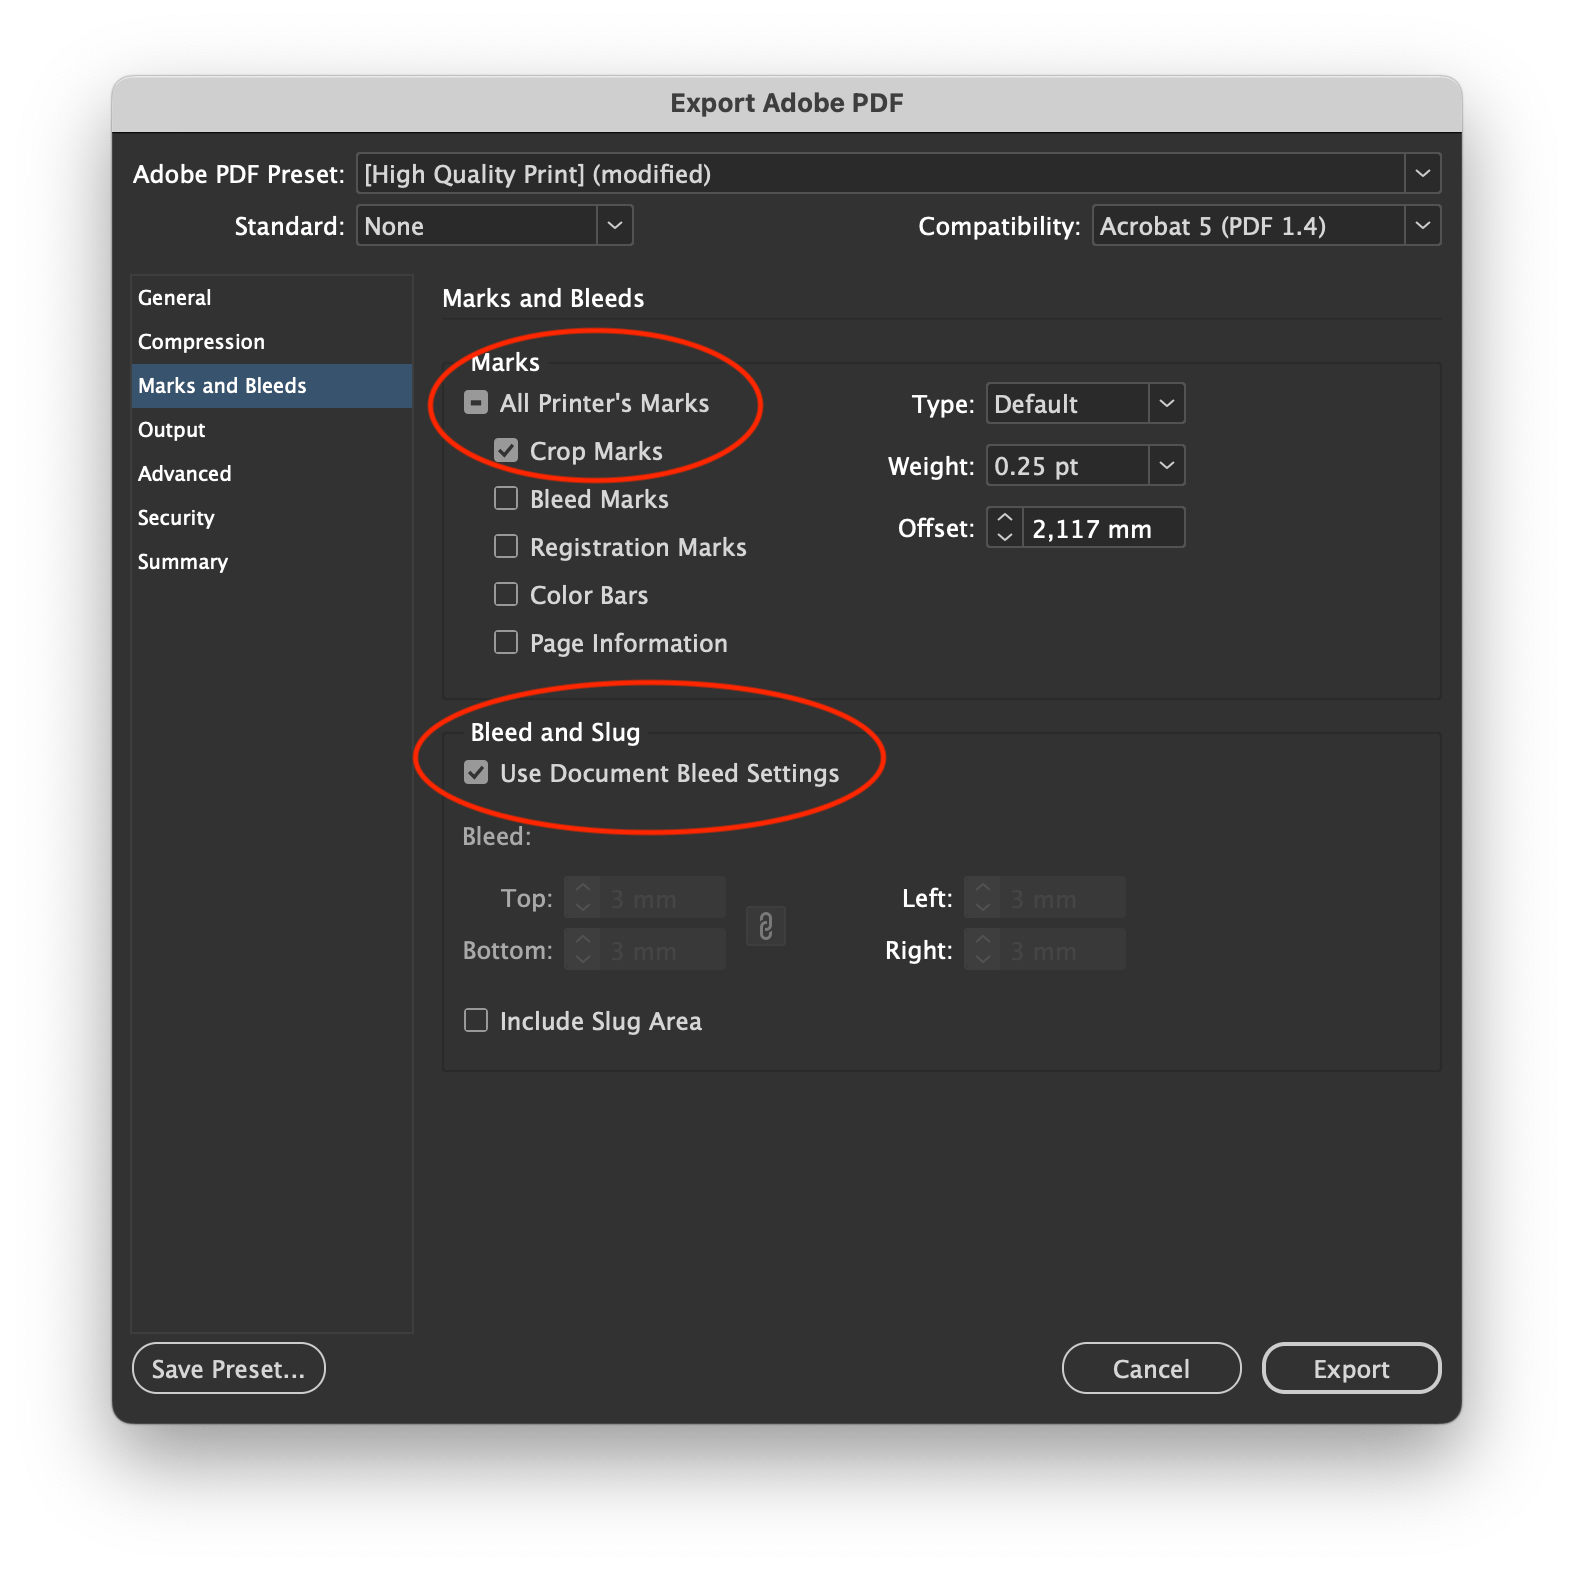
Task: Open the Compatibility dropdown
Action: [1266, 226]
